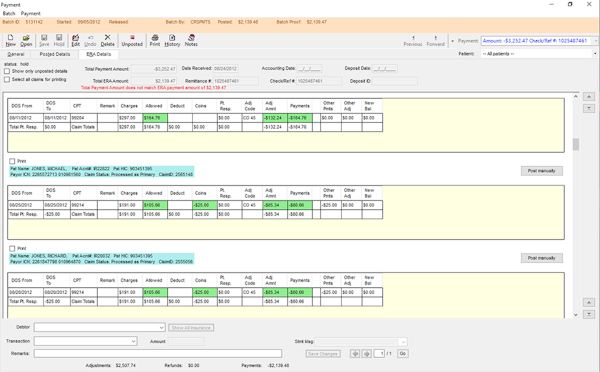Click Post manually for JONES, RICHARD
The width and height of the screenshot is (600, 372).
[x=541, y=258]
